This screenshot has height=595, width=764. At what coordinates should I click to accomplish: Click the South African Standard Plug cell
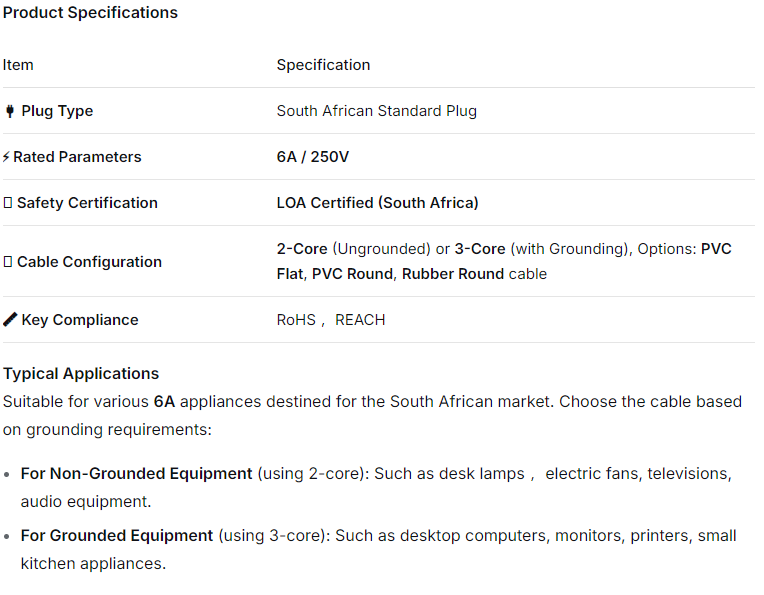pyautogui.click(x=376, y=111)
